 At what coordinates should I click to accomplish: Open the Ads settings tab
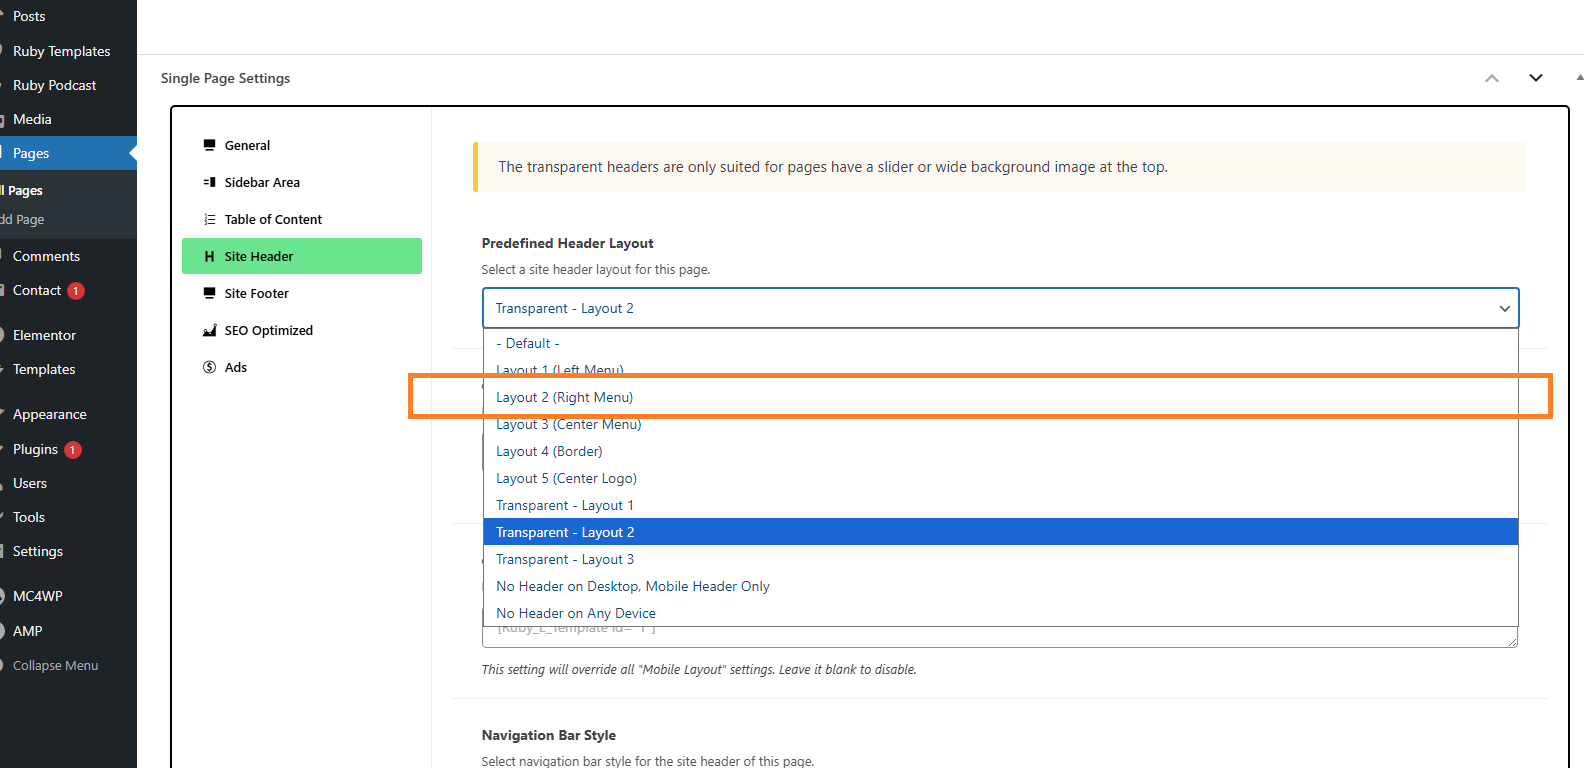click(302, 367)
